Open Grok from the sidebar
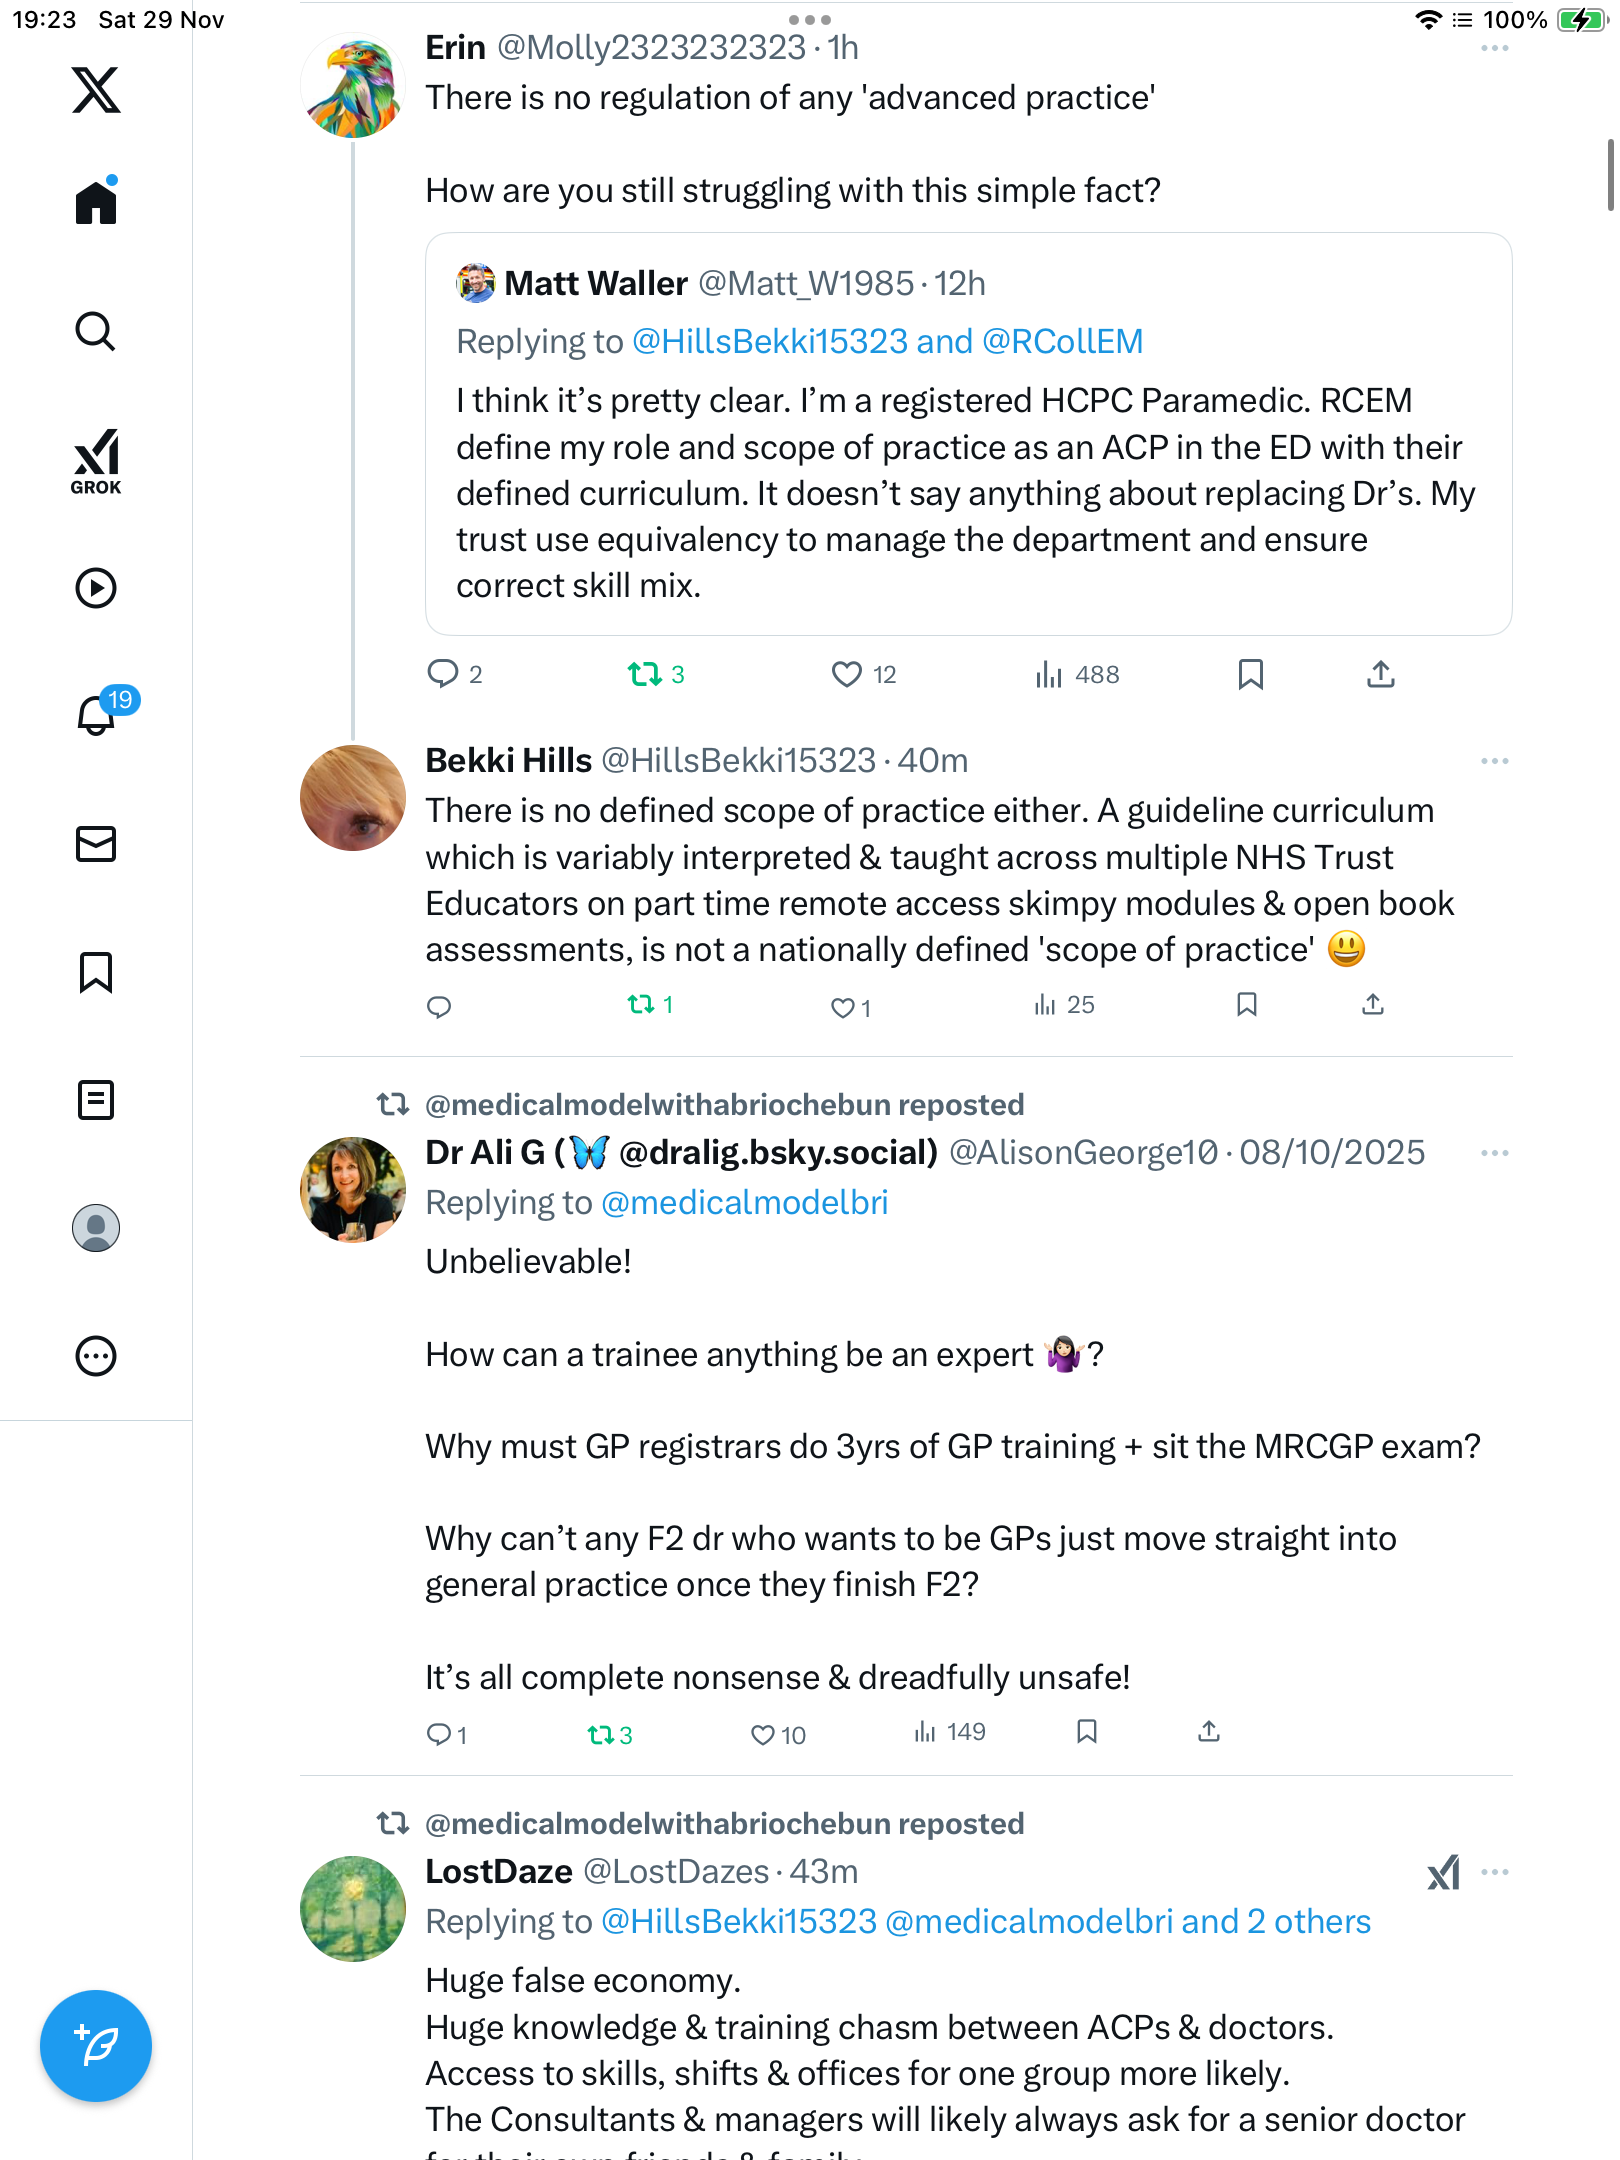1620x2160 pixels. pyautogui.click(x=96, y=461)
